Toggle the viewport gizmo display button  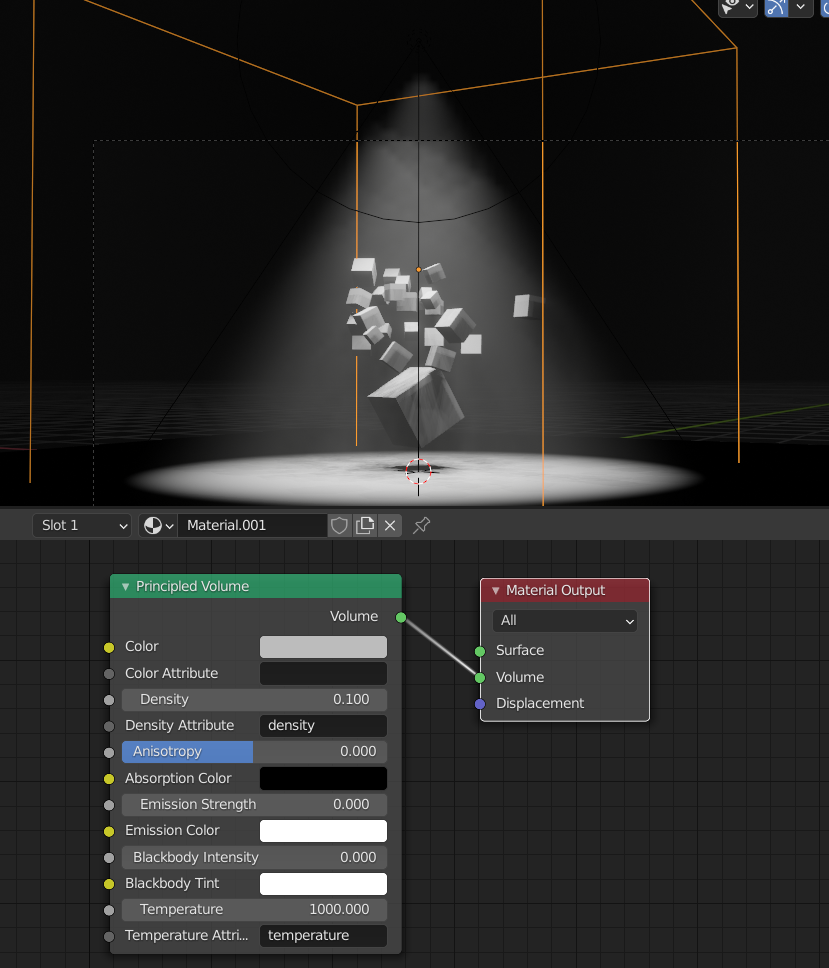pyautogui.click(x=776, y=7)
